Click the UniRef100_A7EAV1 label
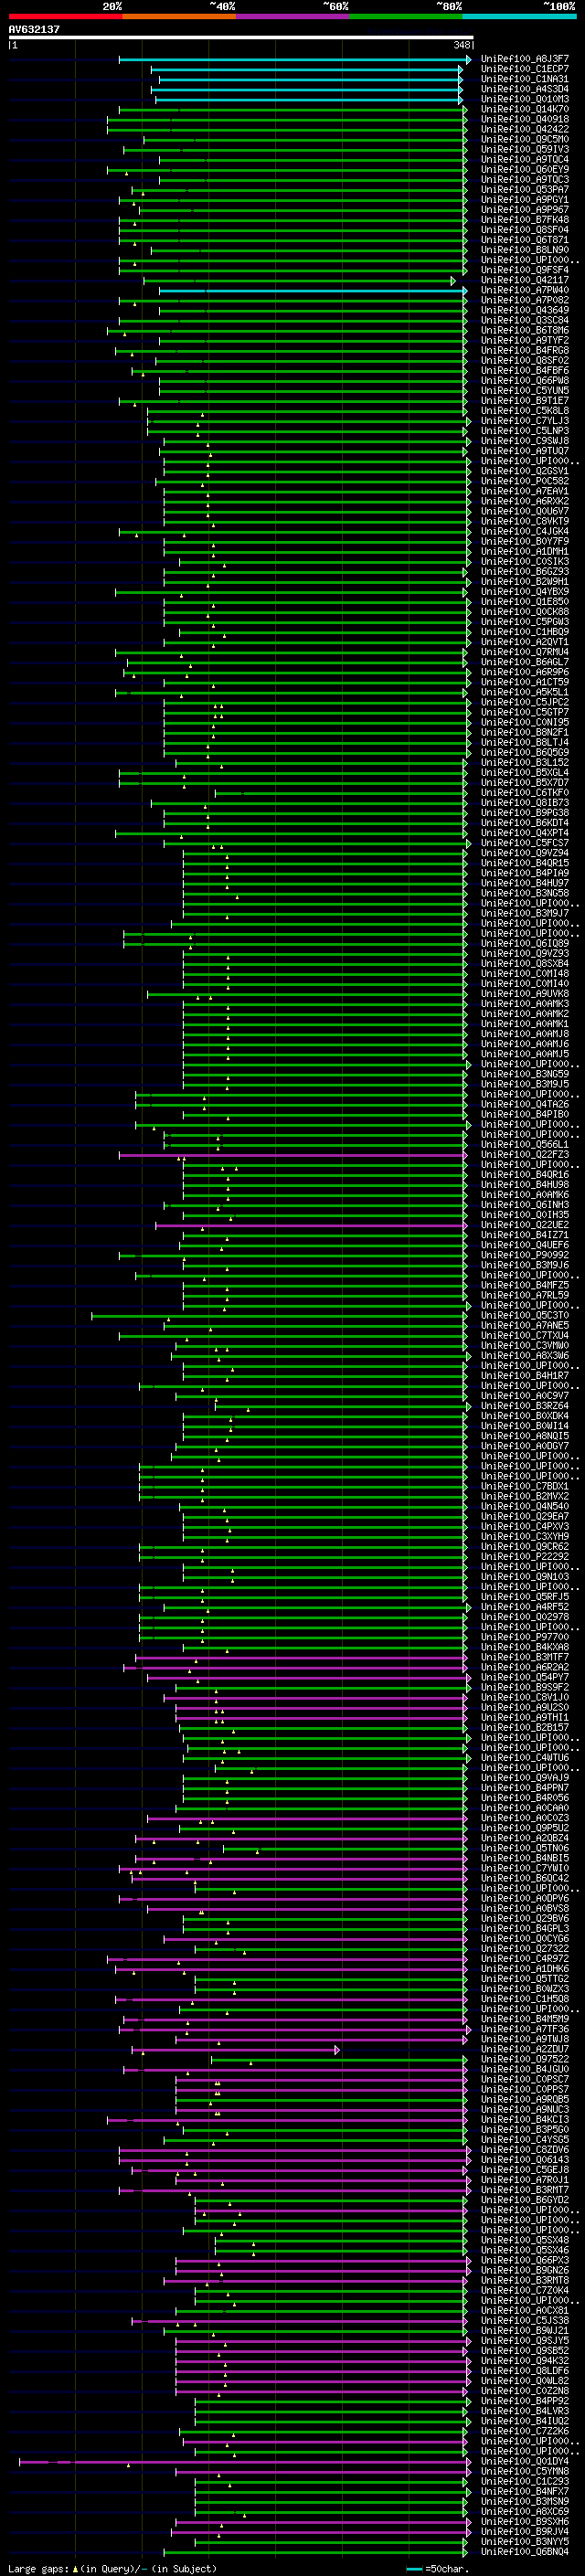This screenshot has height=2576, width=585. point(525,491)
